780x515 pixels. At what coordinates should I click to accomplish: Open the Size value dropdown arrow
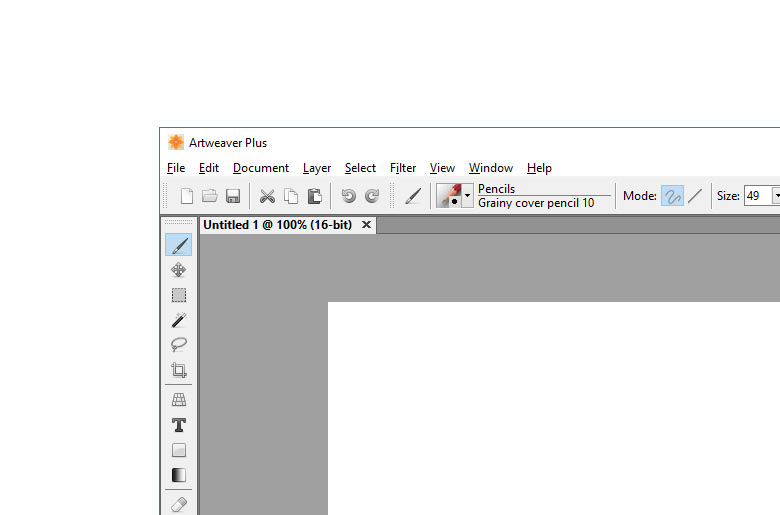tap(776, 196)
